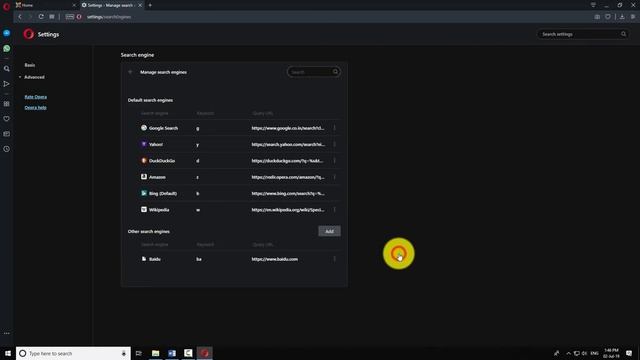Viewport: 640px width, 360px height.
Task: Open File Explorer from taskbar
Action: pyautogui.click(x=156, y=353)
